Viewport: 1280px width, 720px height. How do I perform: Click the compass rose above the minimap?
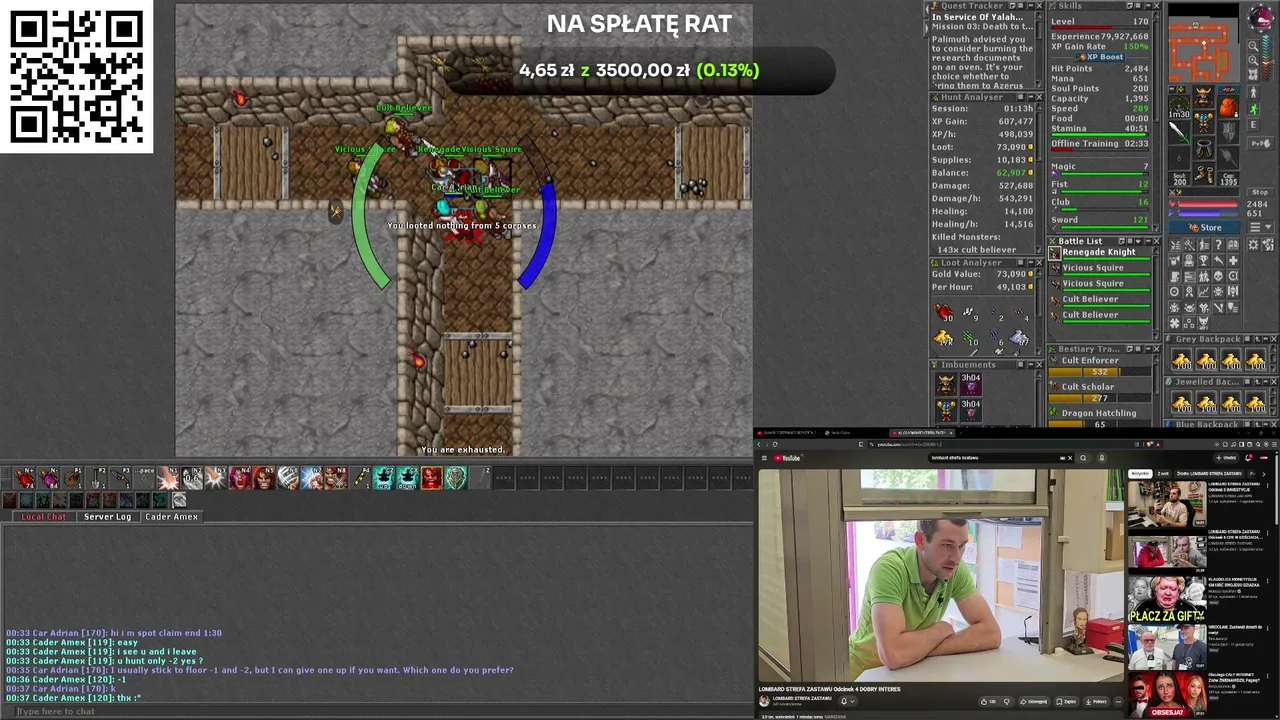point(1261,18)
